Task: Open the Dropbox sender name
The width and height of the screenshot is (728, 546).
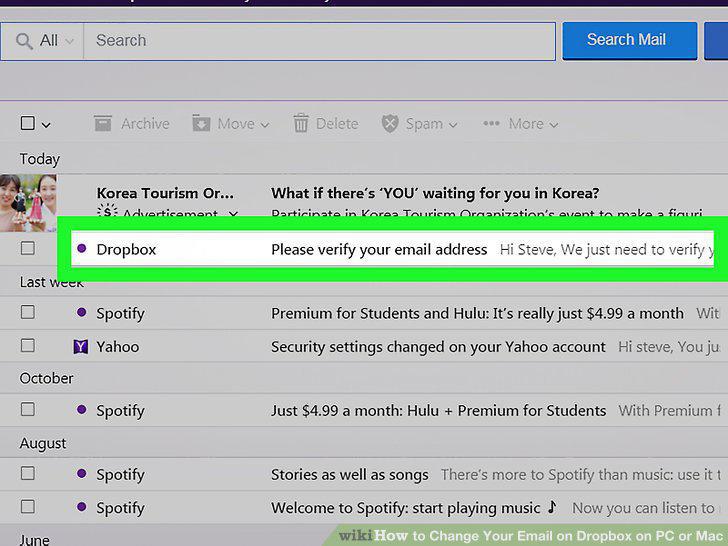Action: point(126,250)
